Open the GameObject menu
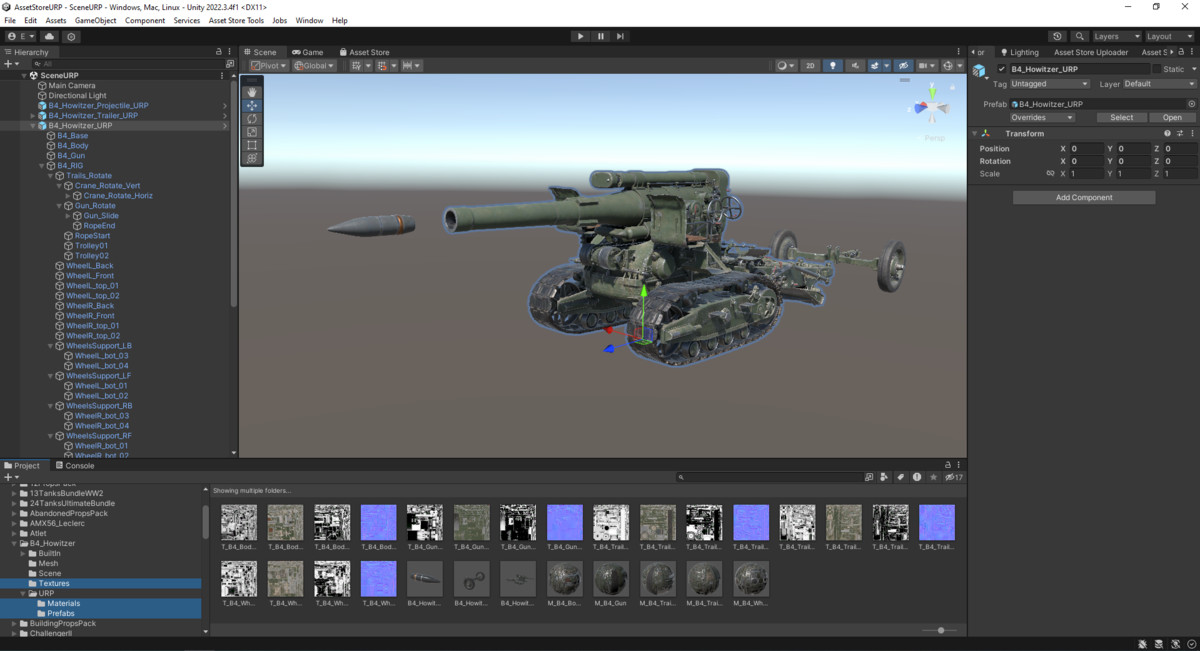Viewport: 1200px width, 651px height. [x=95, y=19]
